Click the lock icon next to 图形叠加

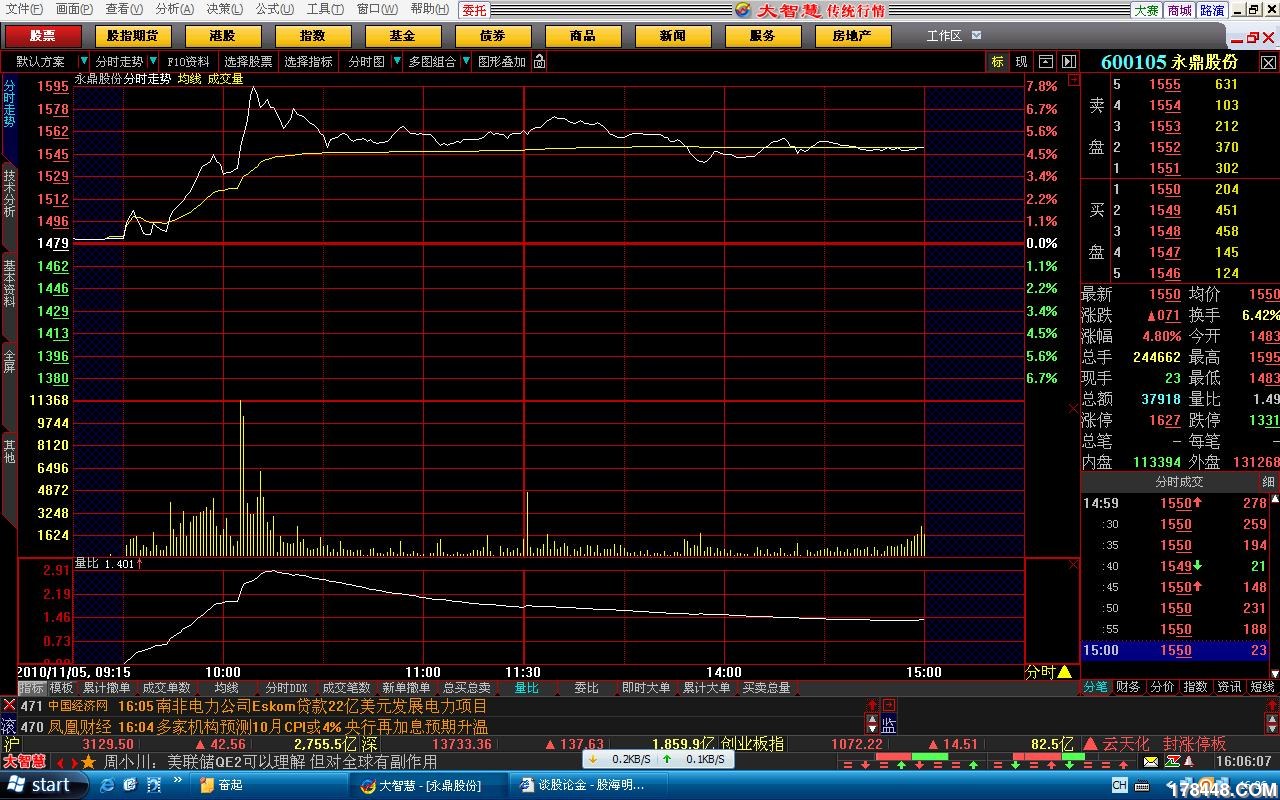click(x=539, y=62)
